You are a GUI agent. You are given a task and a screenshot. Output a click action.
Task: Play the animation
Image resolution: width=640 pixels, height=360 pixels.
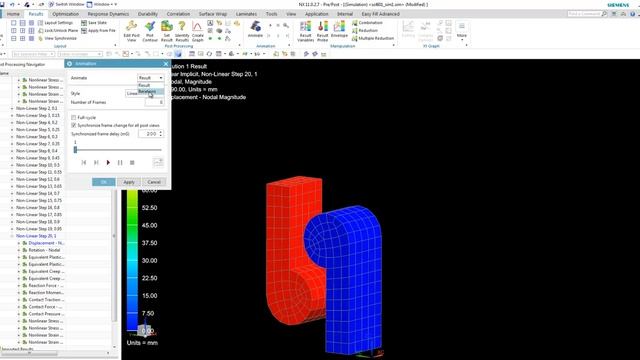108,162
